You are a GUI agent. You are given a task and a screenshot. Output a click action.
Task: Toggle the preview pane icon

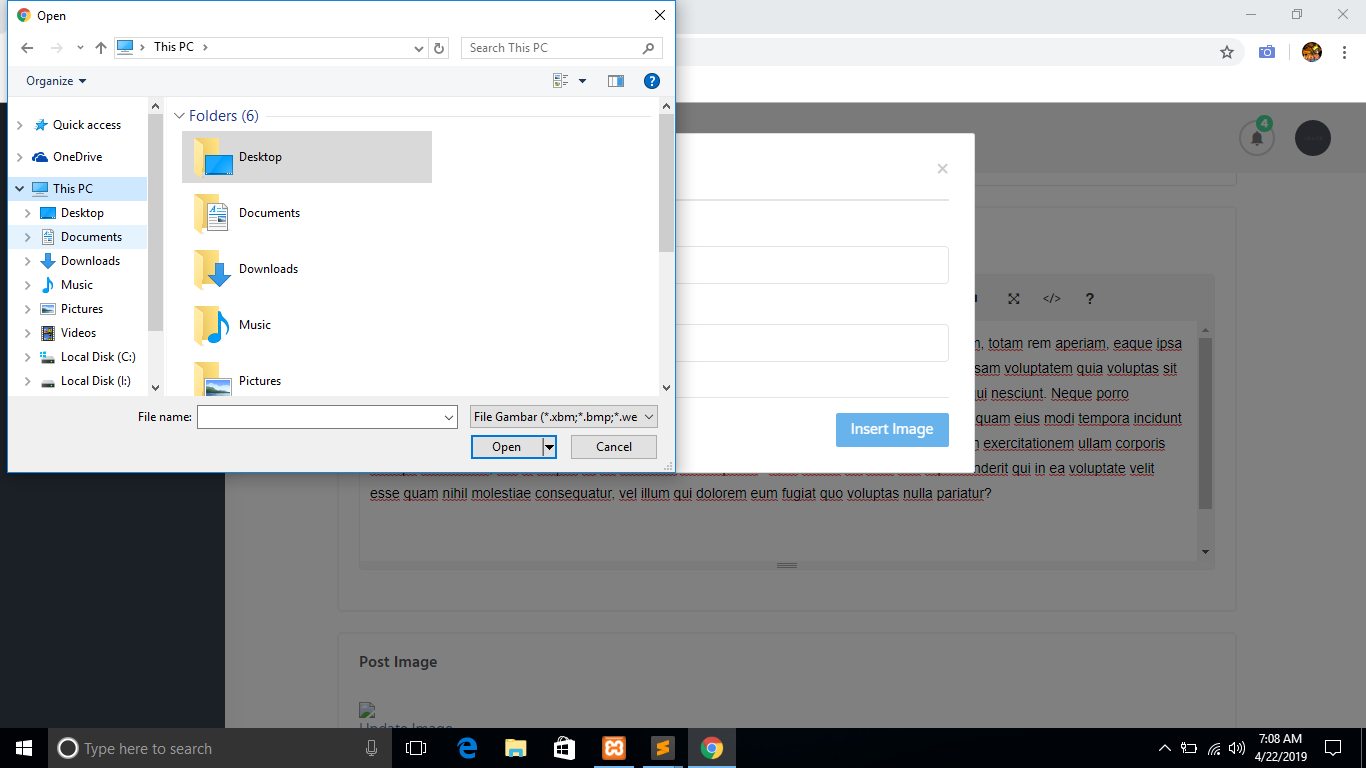[x=616, y=81]
